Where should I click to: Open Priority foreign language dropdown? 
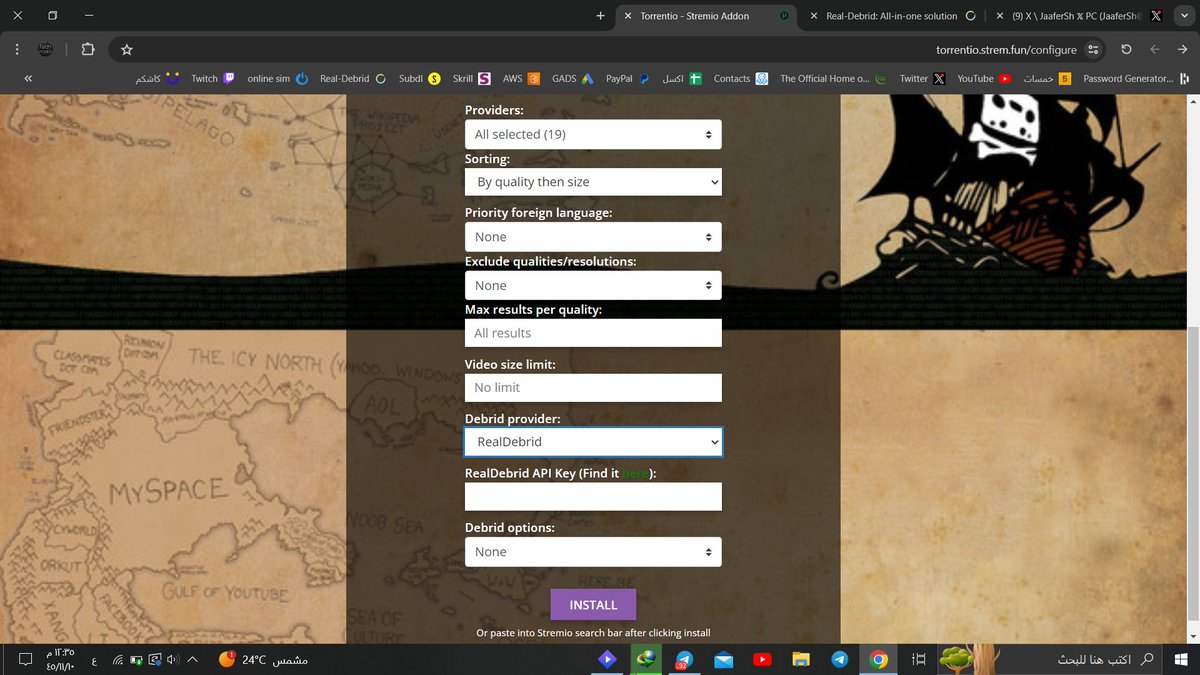pos(593,237)
